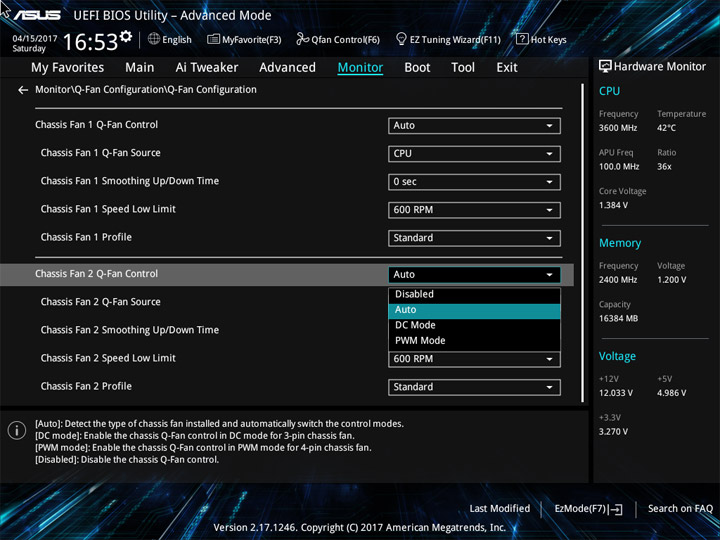
Task: Click Memory capacity value 16384 MB
Action: pyautogui.click(x=618, y=319)
